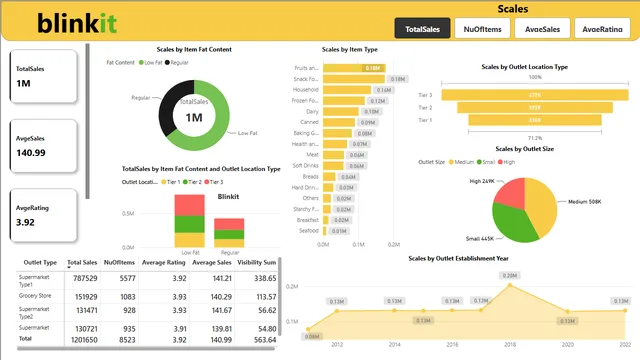Select the 2018 peak point 0.20M
640x360 pixels.
(510, 285)
